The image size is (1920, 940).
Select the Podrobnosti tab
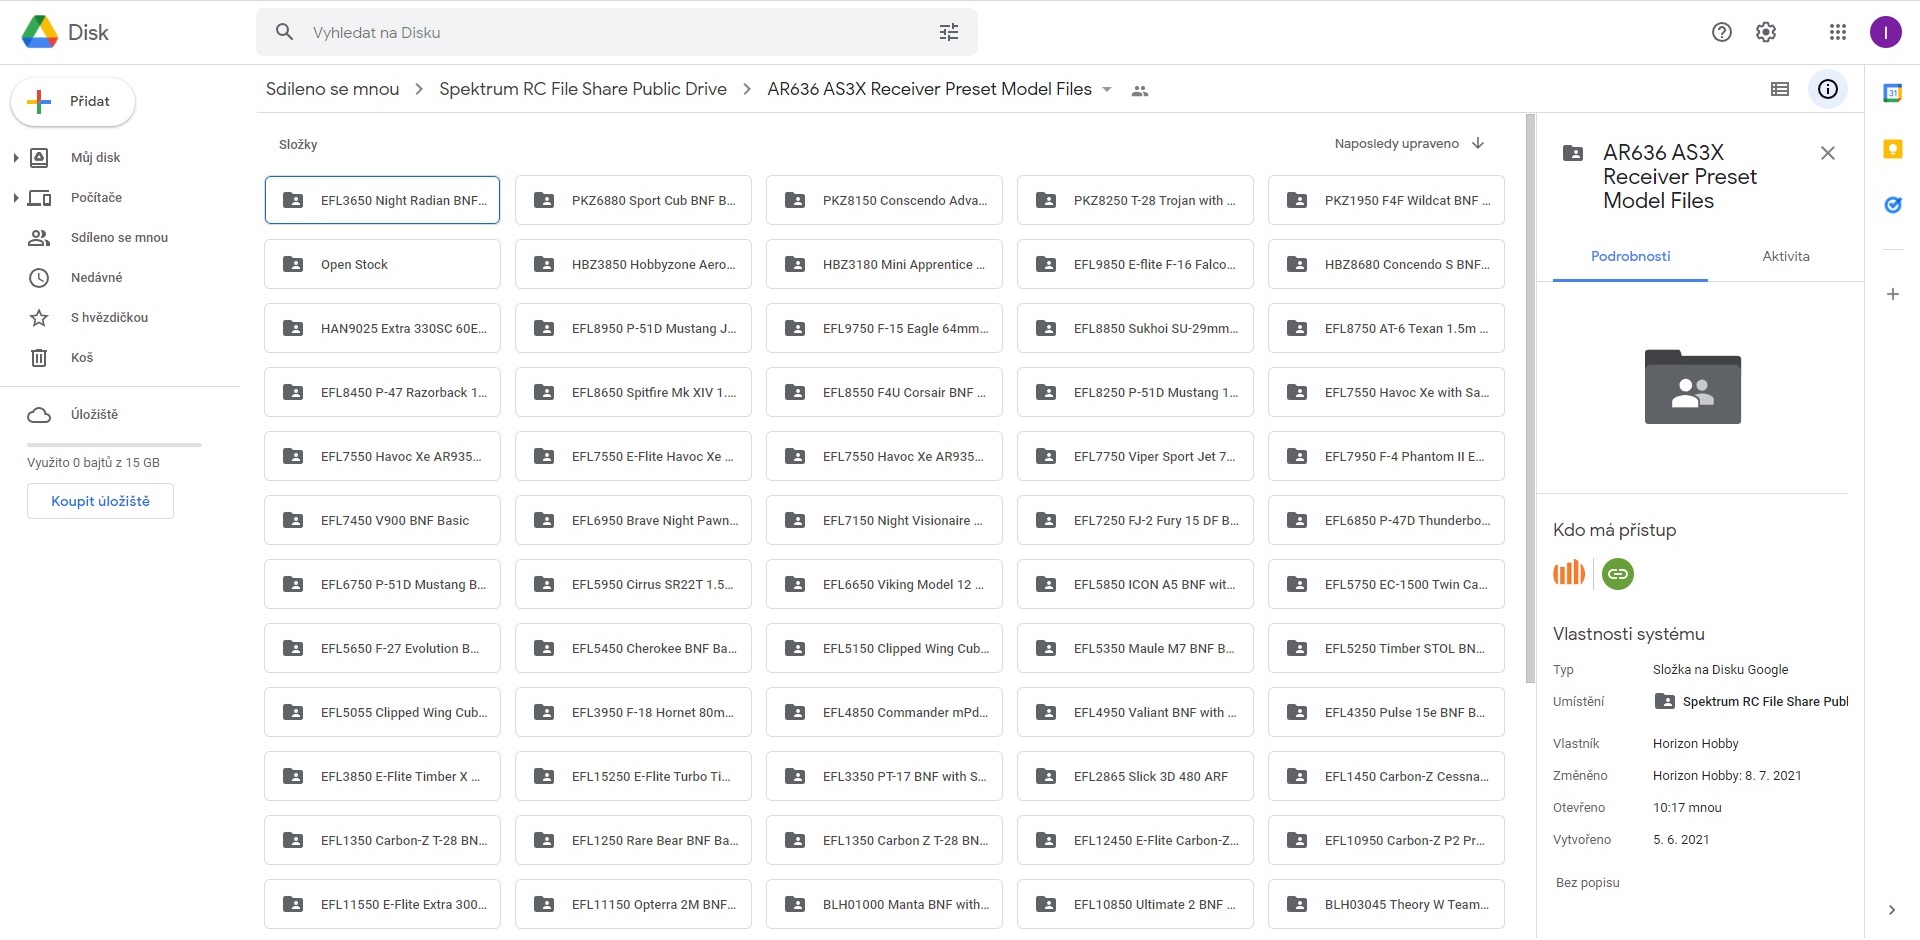(1630, 257)
